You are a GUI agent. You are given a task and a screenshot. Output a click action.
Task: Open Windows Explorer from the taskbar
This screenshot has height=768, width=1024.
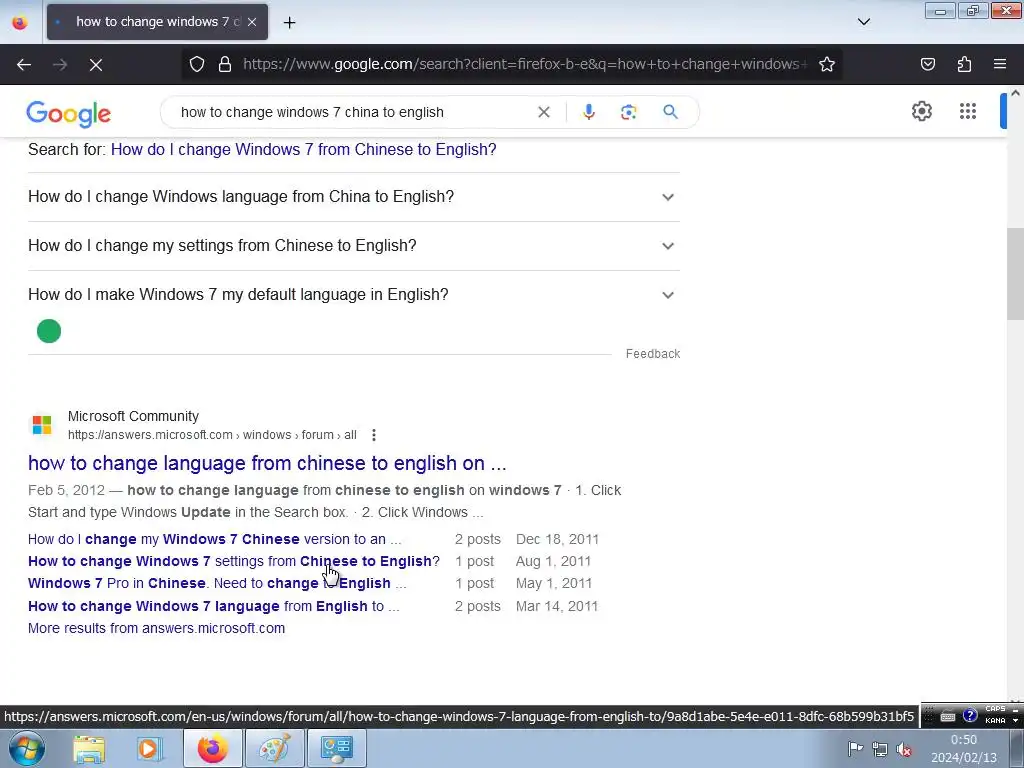click(x=89, y=748)
